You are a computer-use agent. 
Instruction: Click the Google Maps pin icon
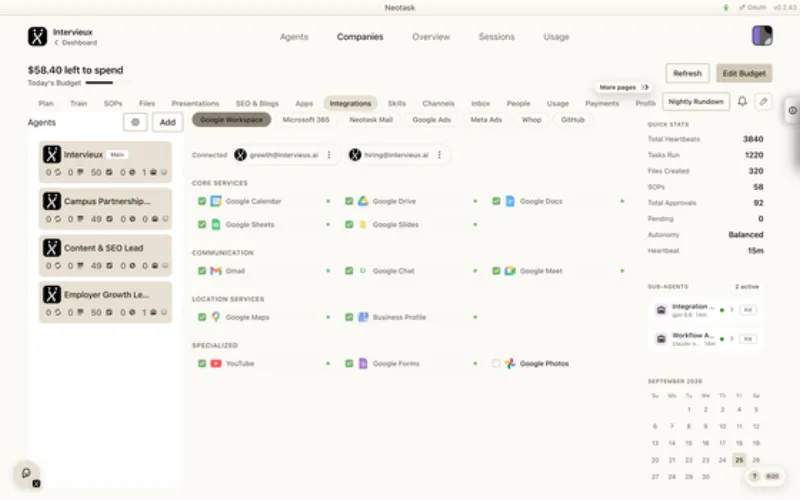216,317
